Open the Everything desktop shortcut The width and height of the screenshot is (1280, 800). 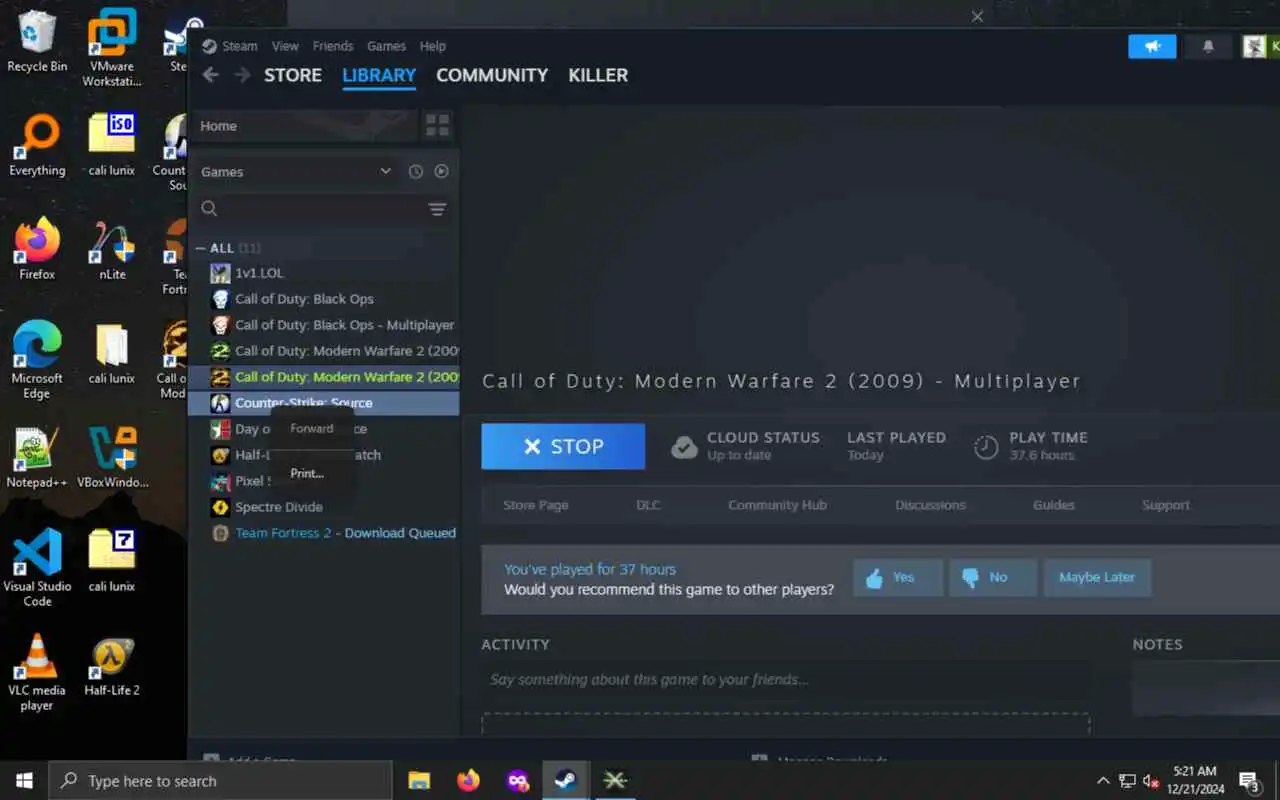(37, 146)
